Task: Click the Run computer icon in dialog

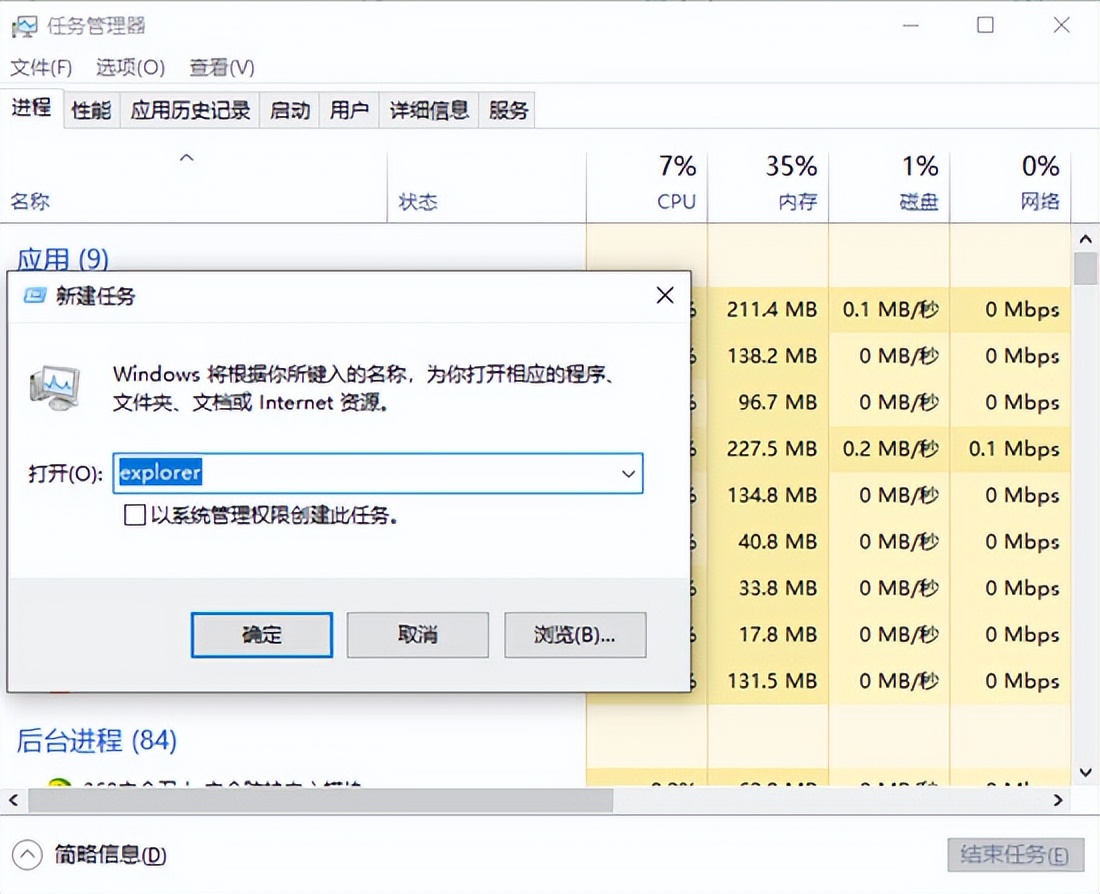Action: [55, 388]
